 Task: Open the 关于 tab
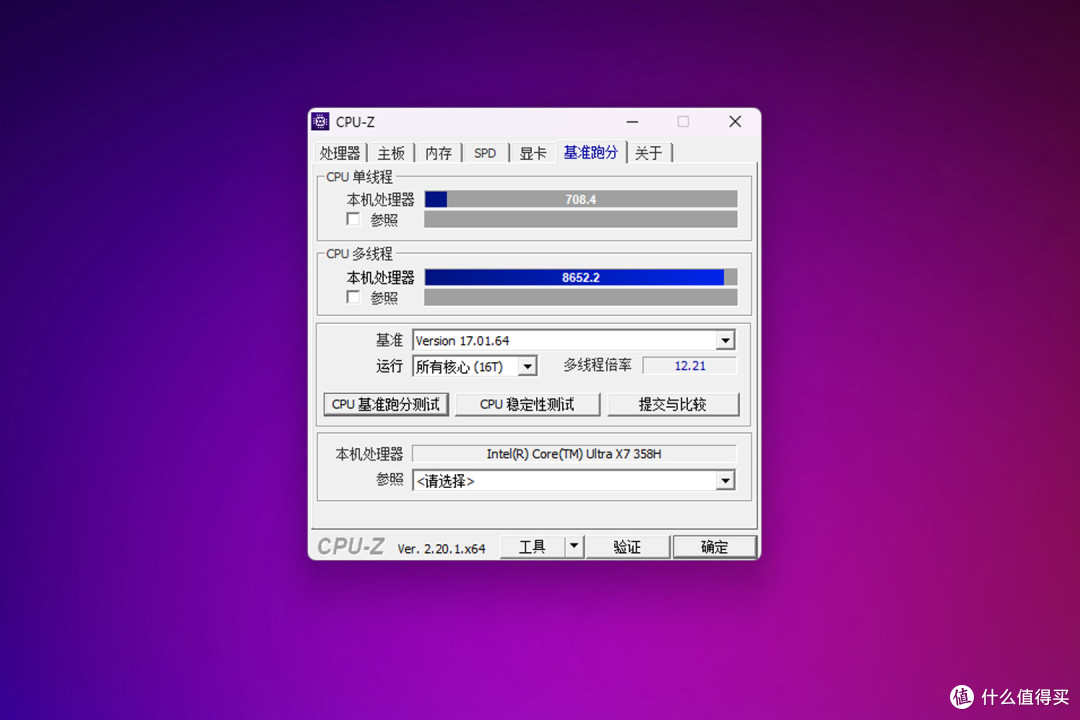pos(649,153)
